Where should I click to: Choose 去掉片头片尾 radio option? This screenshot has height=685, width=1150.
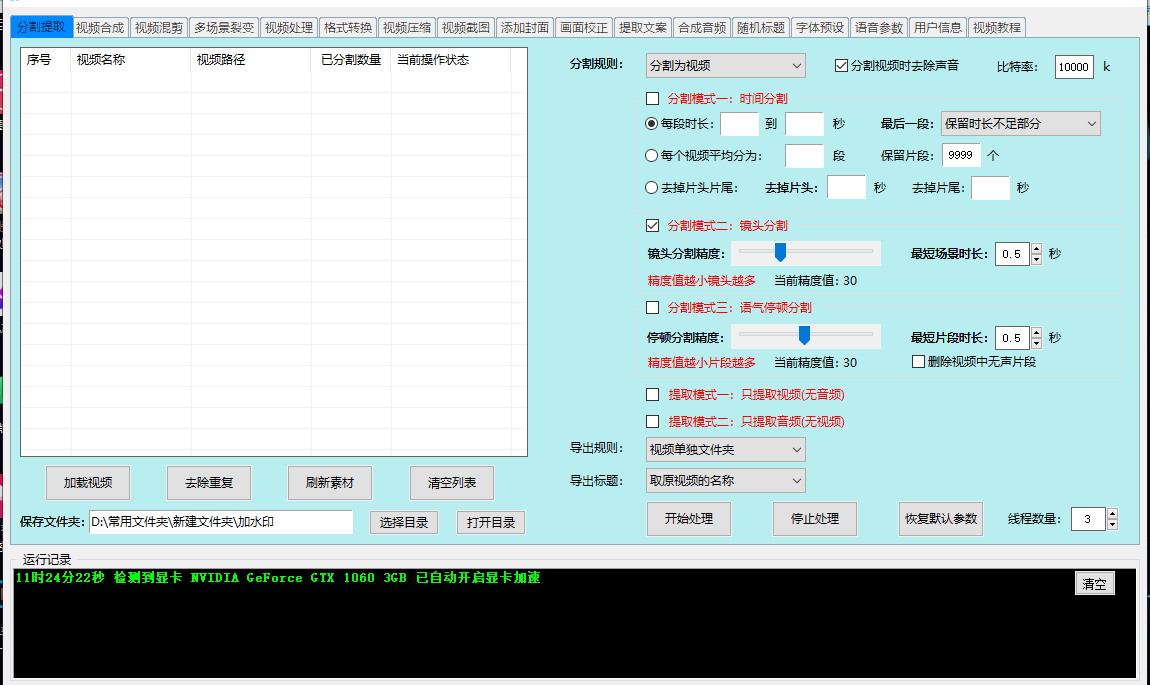coord(652,187)
